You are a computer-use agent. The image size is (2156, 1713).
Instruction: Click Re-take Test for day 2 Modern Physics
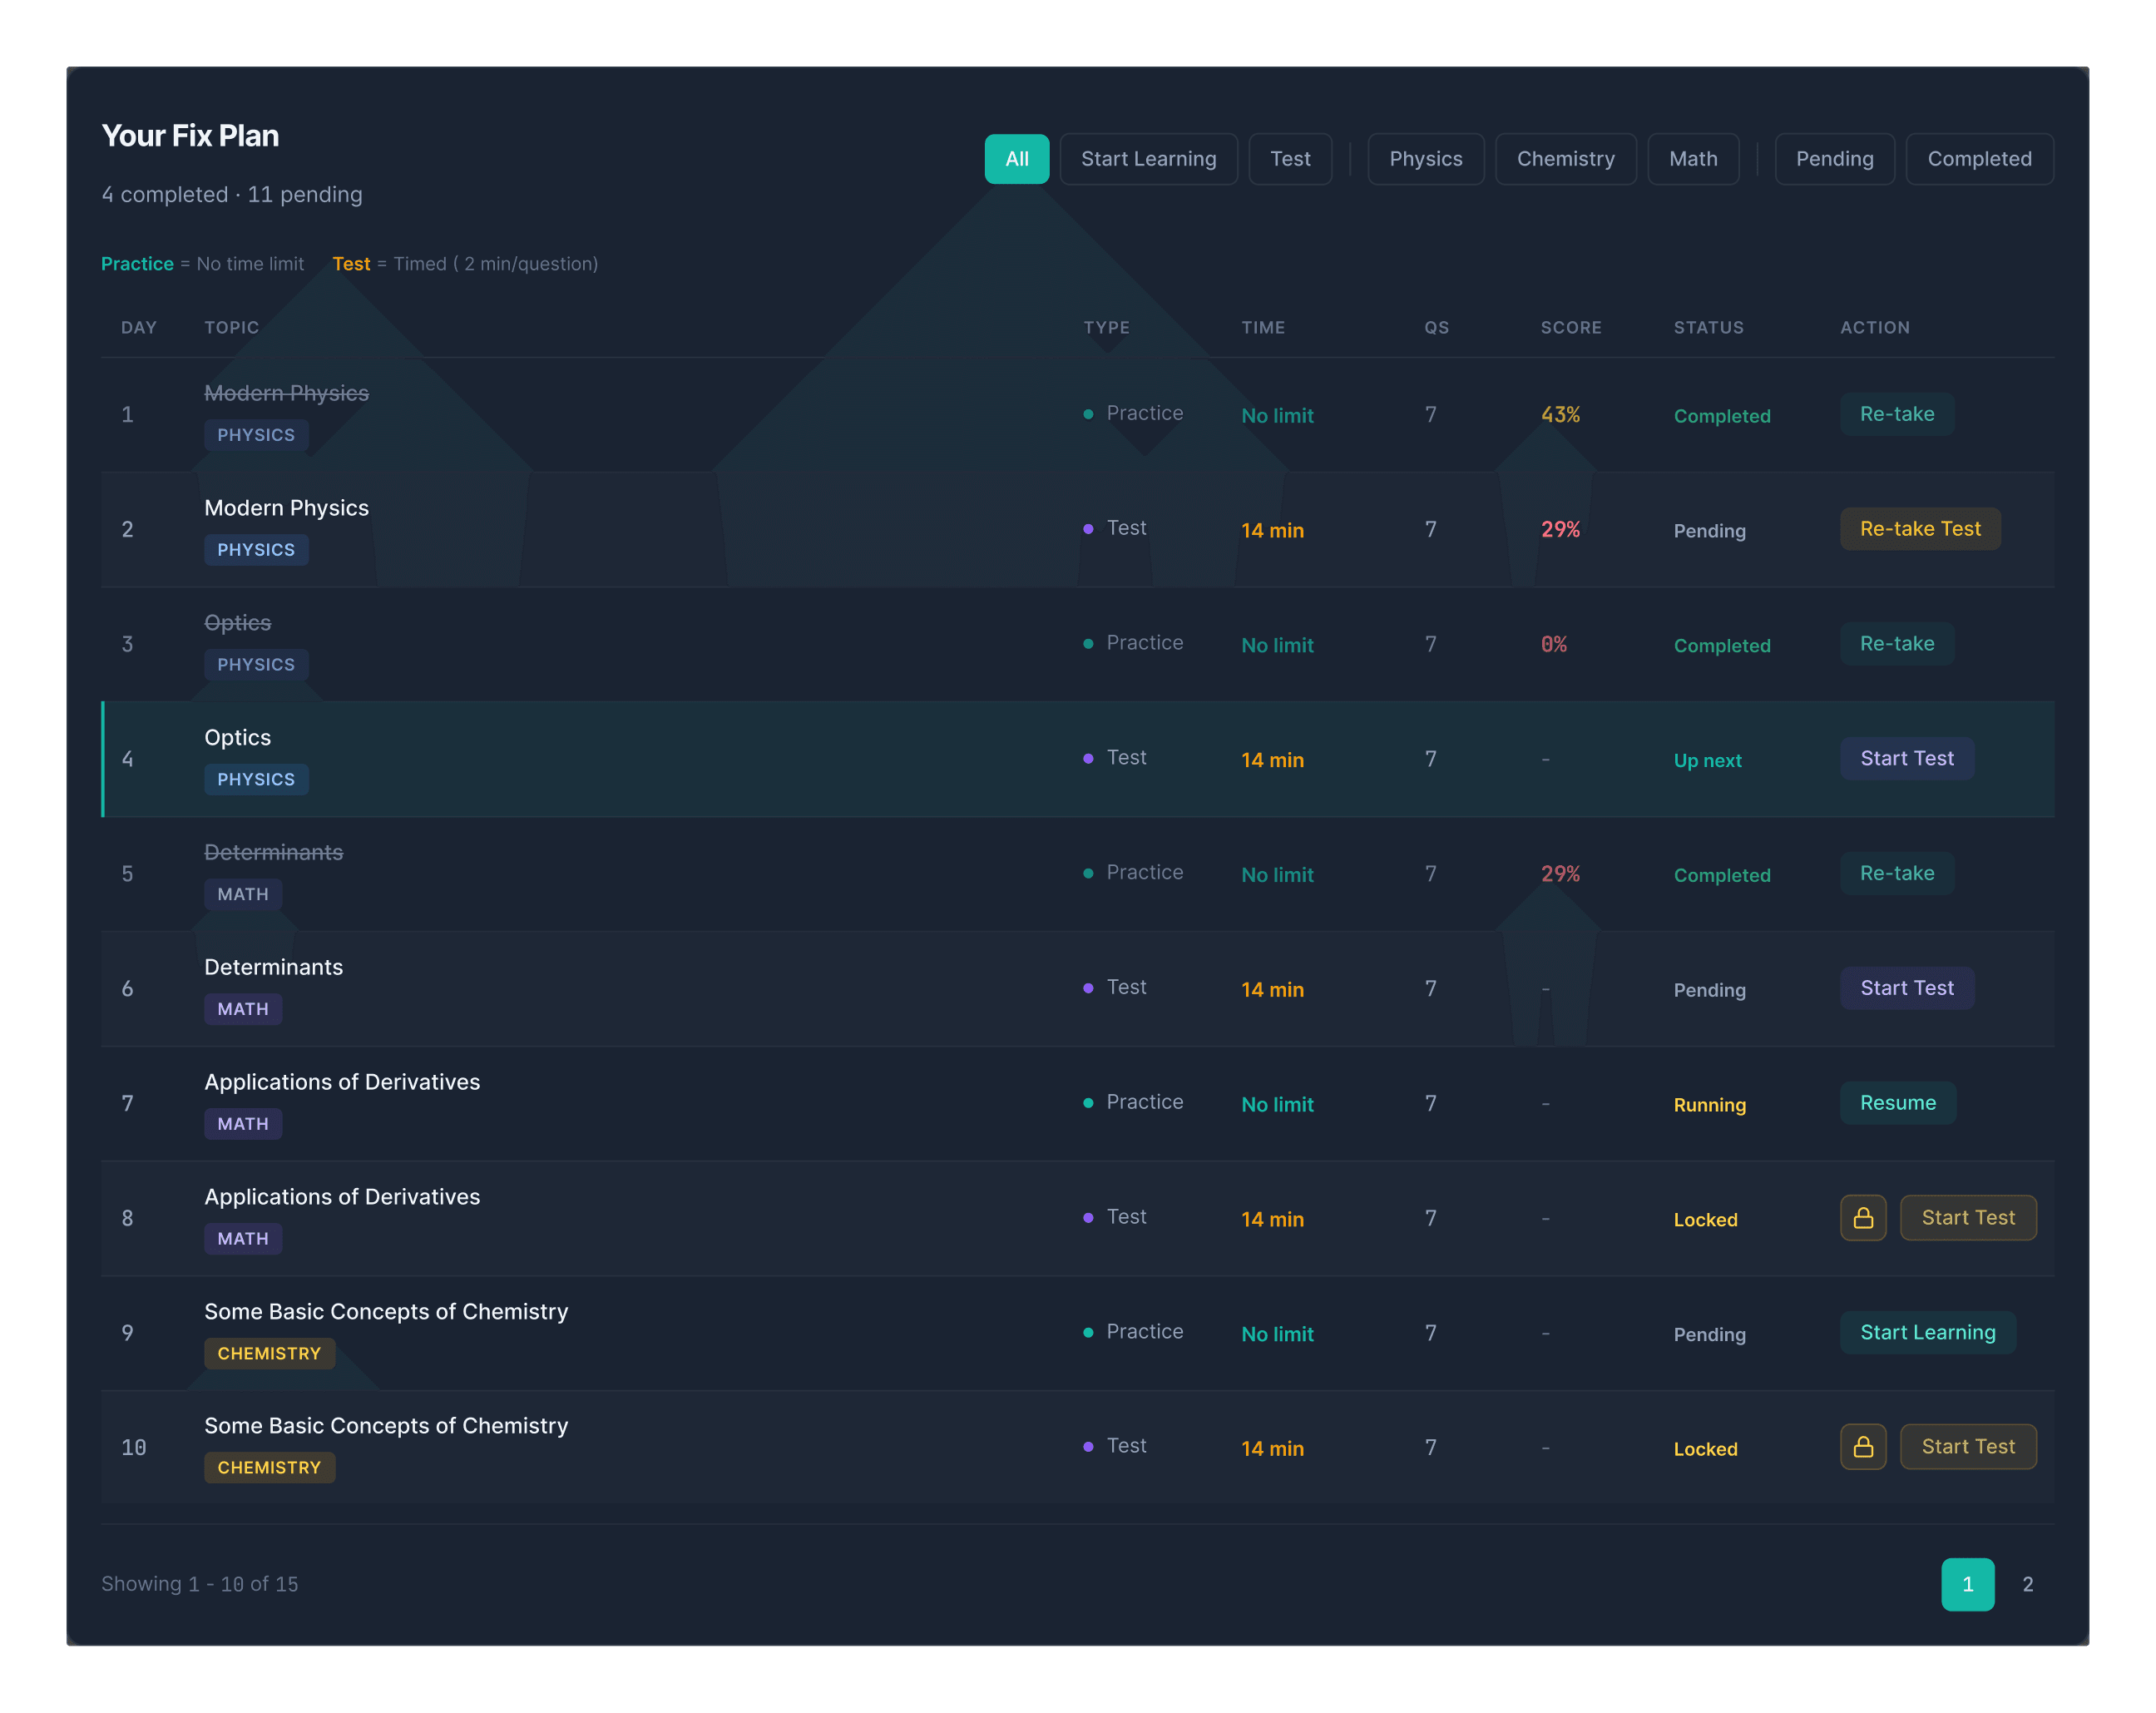point(1920,529)
